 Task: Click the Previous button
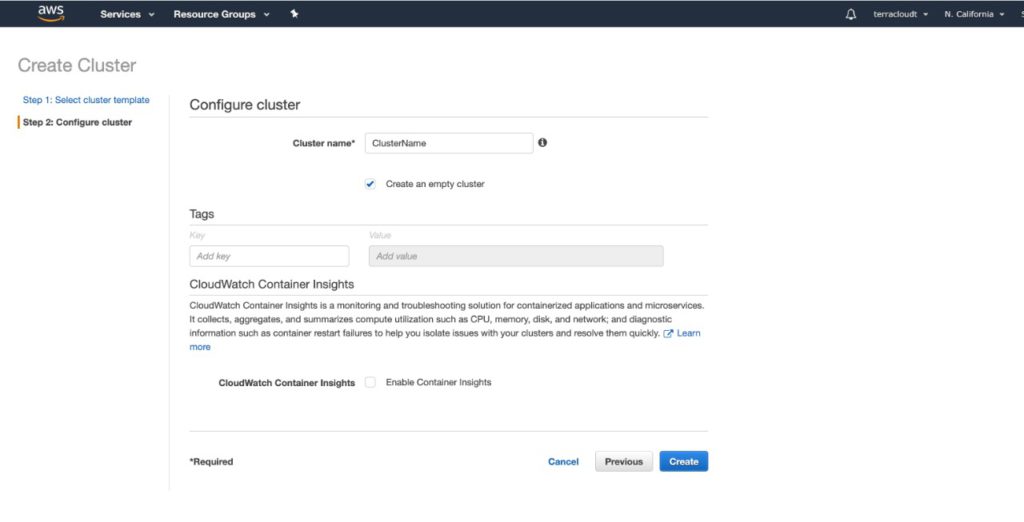[x=624, y=461]
